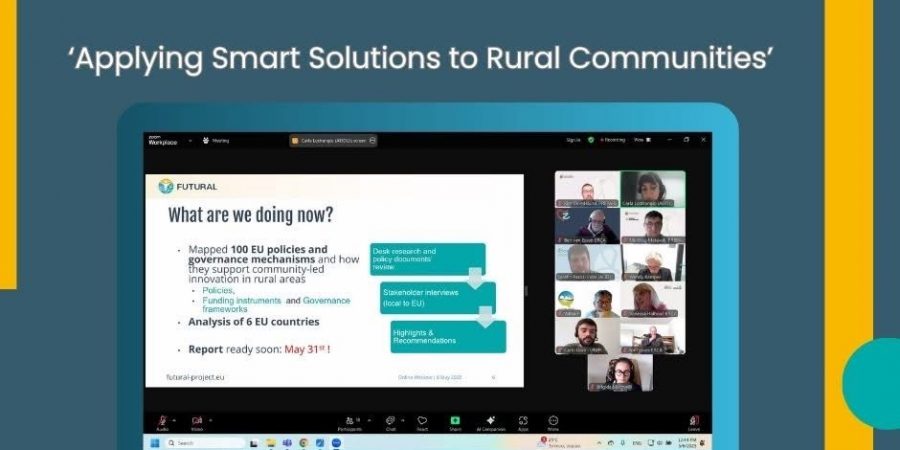Viewport: 900px width, 450px height.
Task: Open the AI Companion
Action: pyautogui.click(x=489, y=421)
